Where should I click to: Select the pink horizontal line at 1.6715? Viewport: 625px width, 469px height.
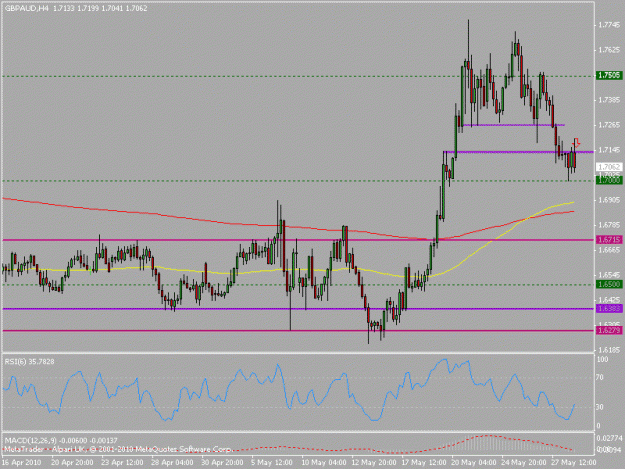pyautogui.click(x=298, y=240)
